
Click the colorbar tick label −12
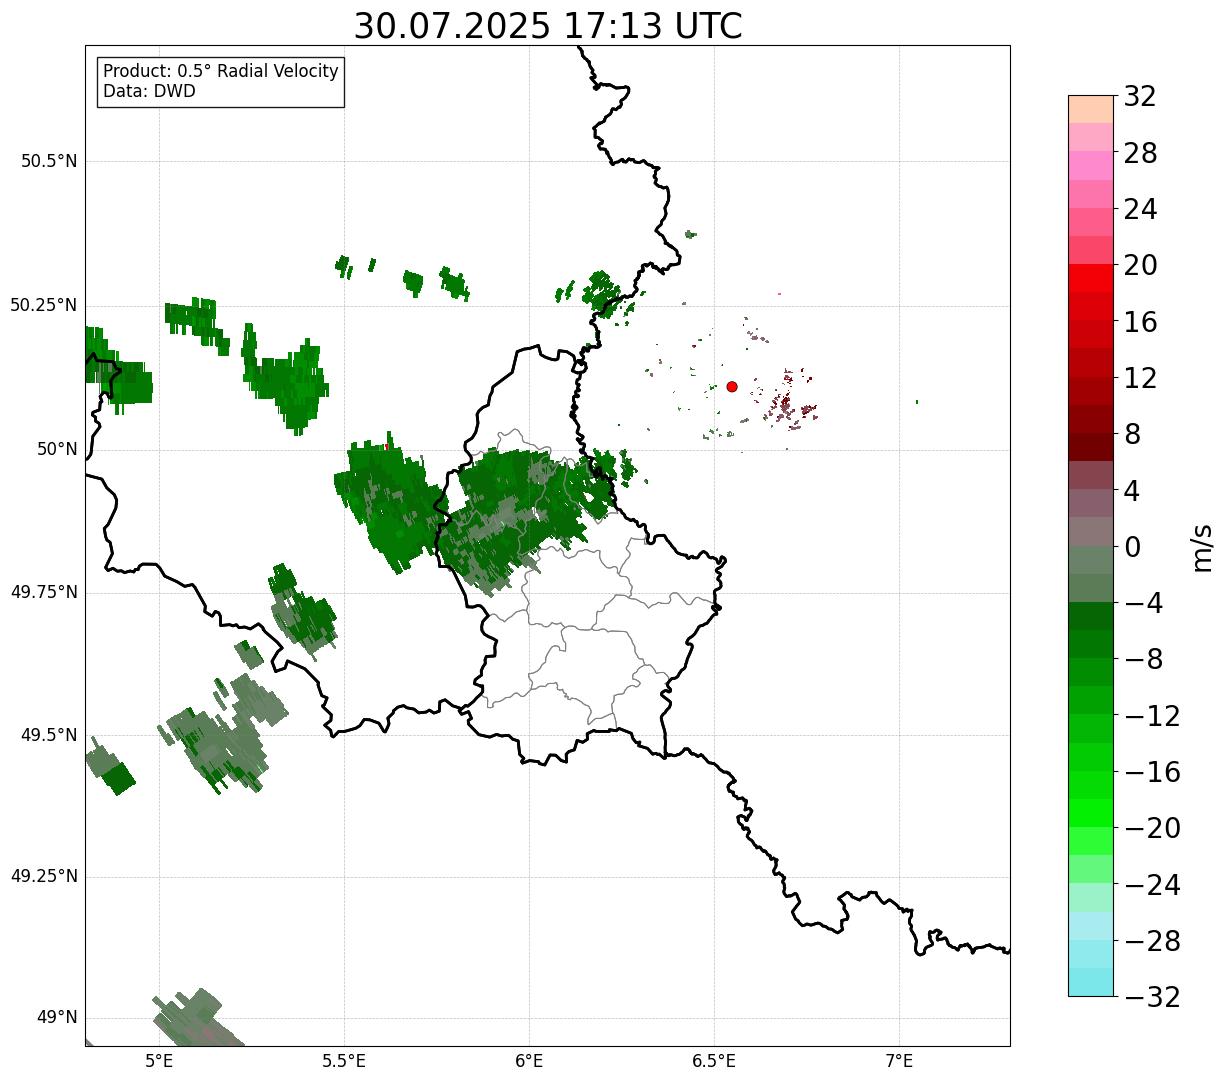point(1152,717)
